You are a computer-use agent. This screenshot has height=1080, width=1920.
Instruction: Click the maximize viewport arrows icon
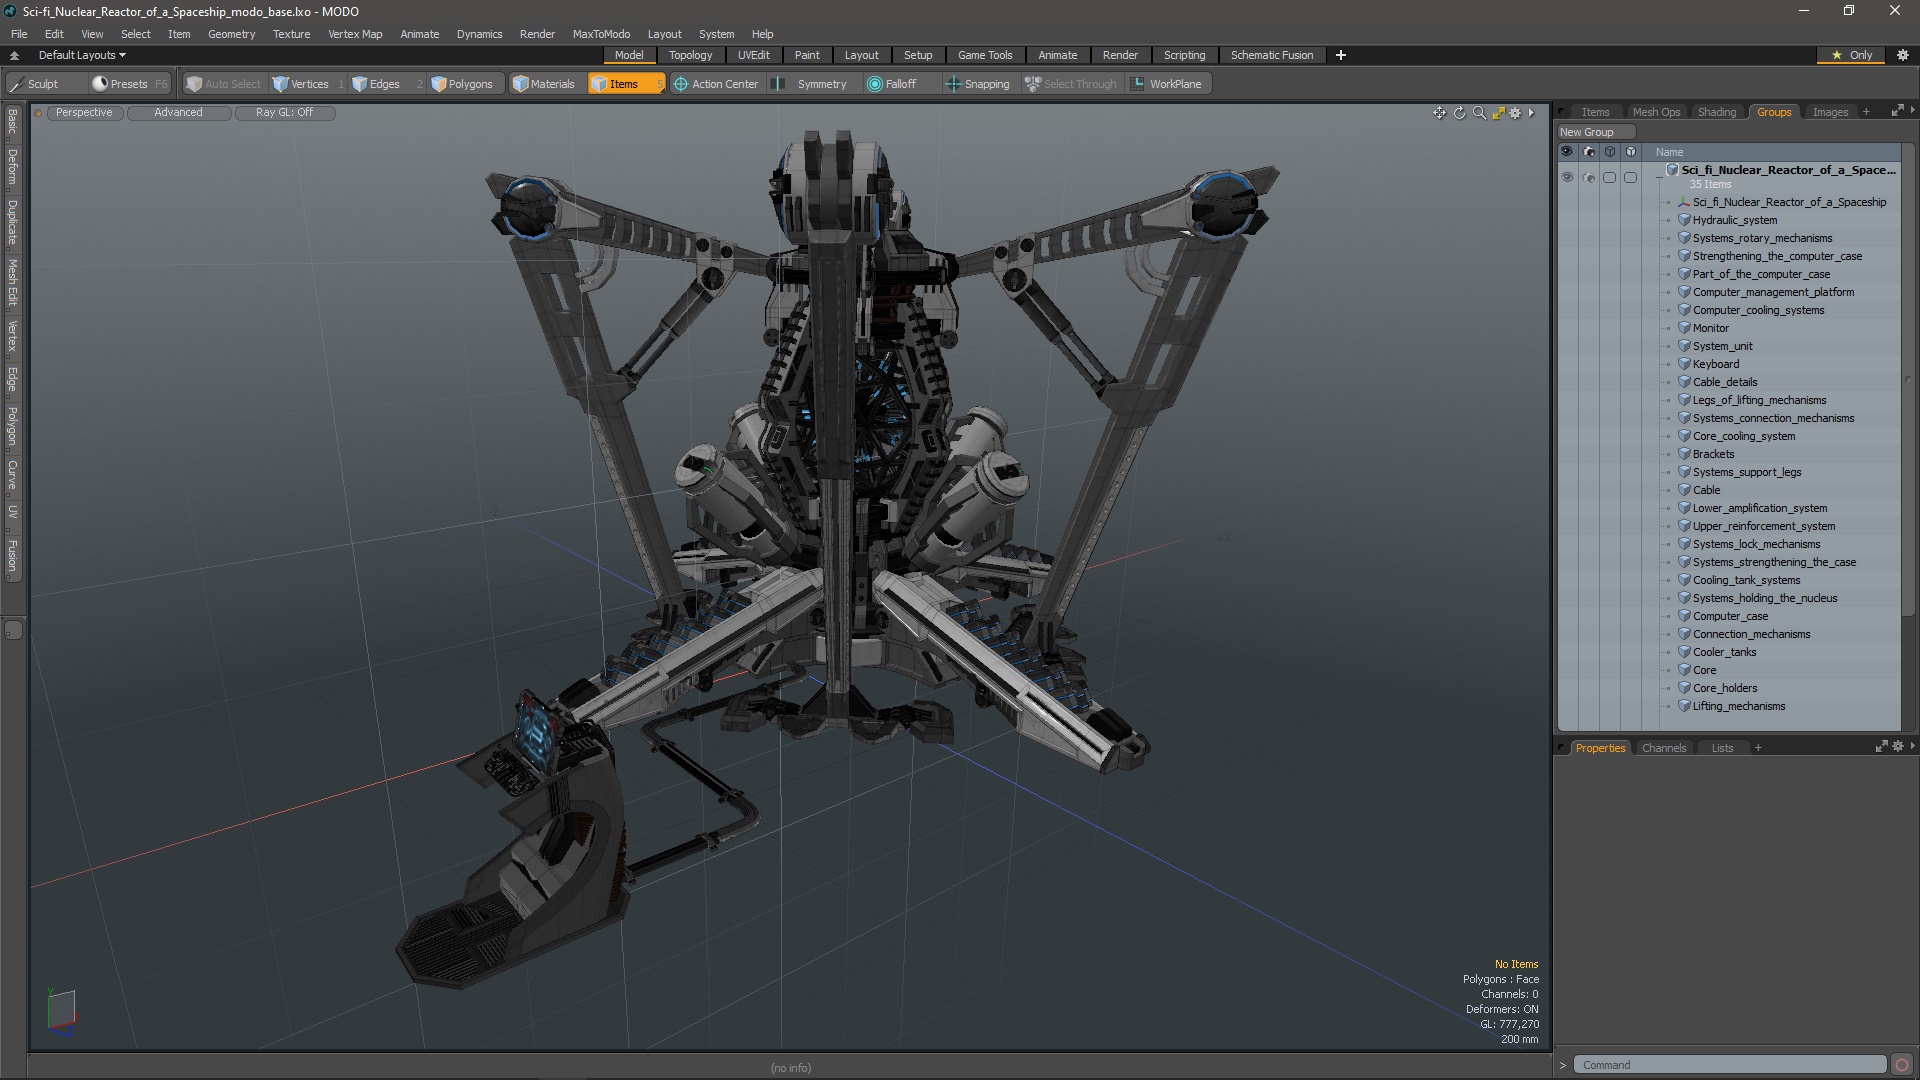pos(1498,113)
